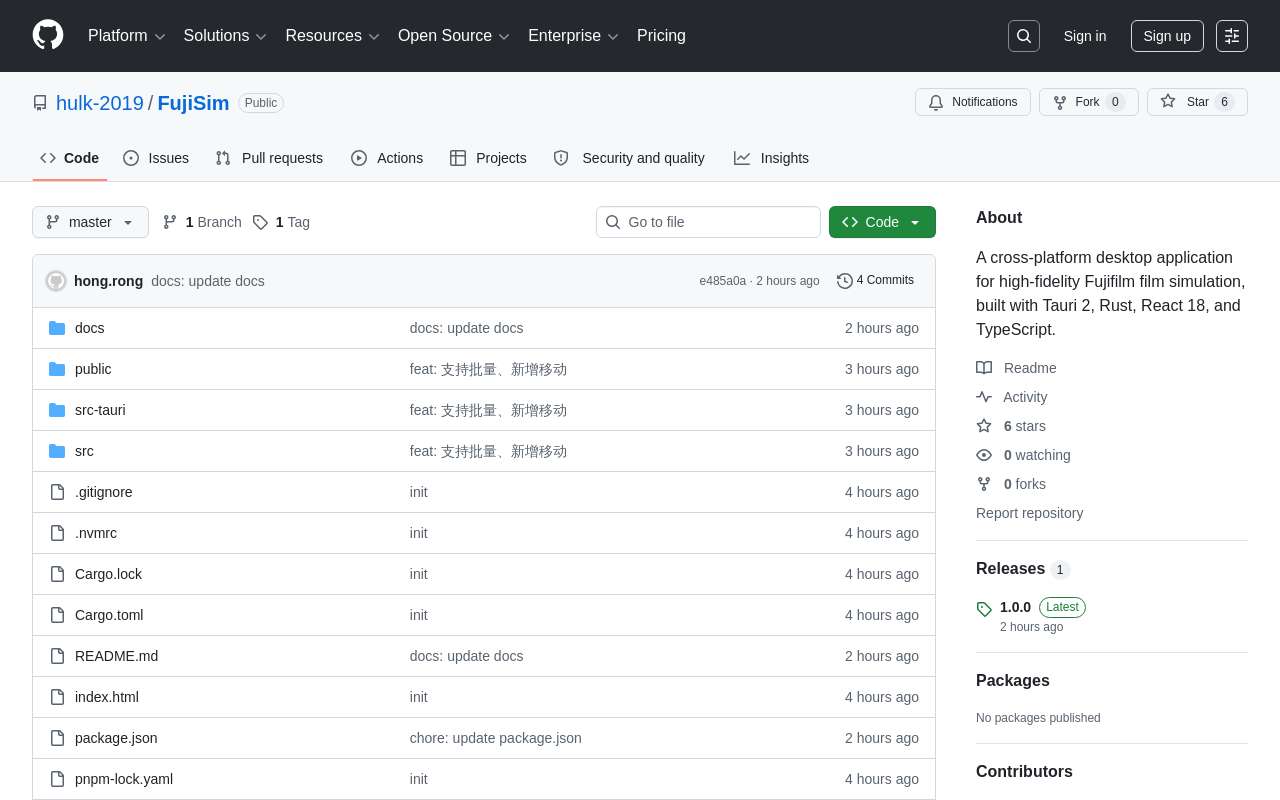The image size is (1280, 800).
Task: Switch to the Pull requests tab
Action: pyautogui.click(x=269, y=158)
